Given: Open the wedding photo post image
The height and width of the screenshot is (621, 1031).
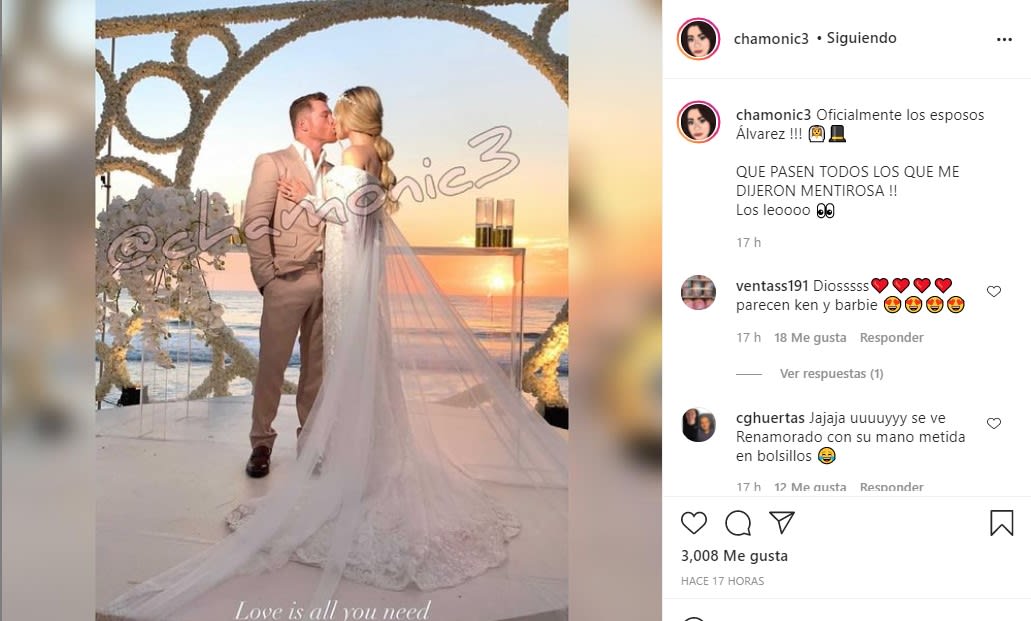Looking at the screenshot, I should tap(332, 310).
